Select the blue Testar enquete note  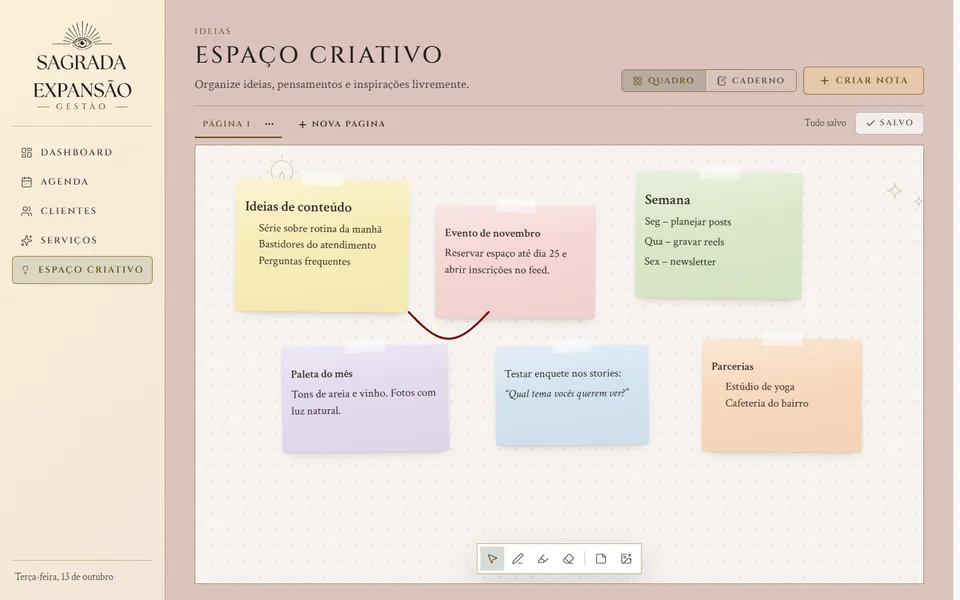pyautogui.click(x=572, y=396)
